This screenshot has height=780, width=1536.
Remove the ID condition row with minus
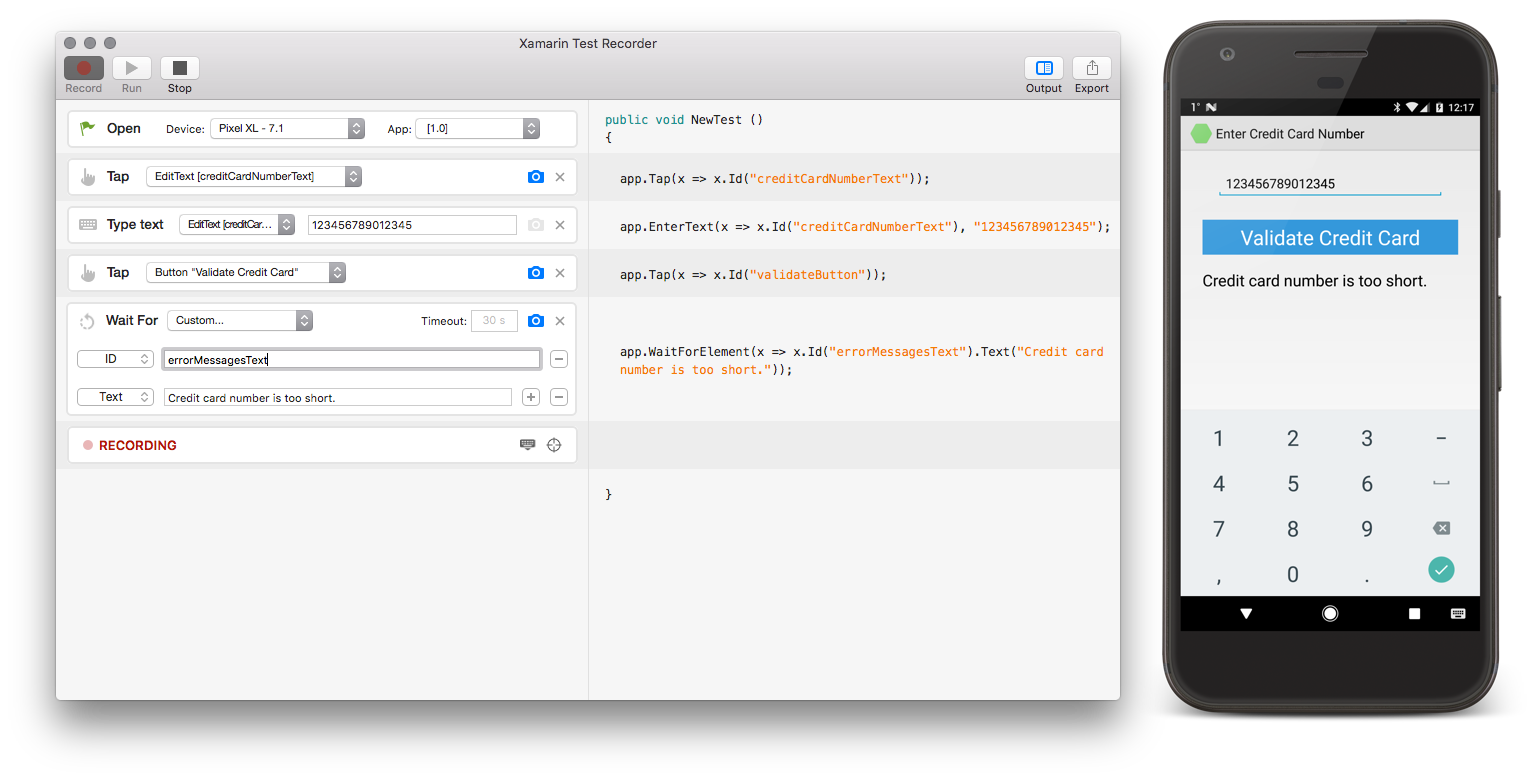[x=559, y=359]
